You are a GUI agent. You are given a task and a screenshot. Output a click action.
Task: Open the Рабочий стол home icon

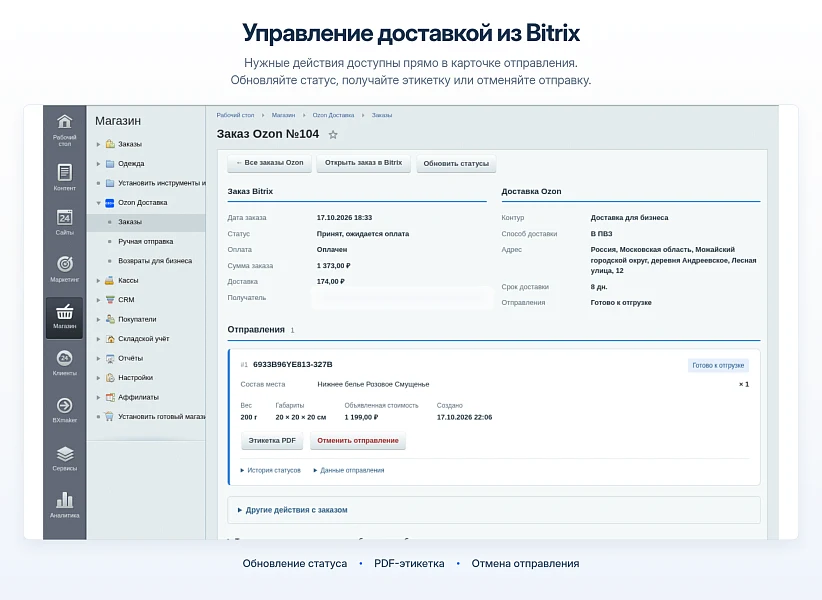coord(64,122)
